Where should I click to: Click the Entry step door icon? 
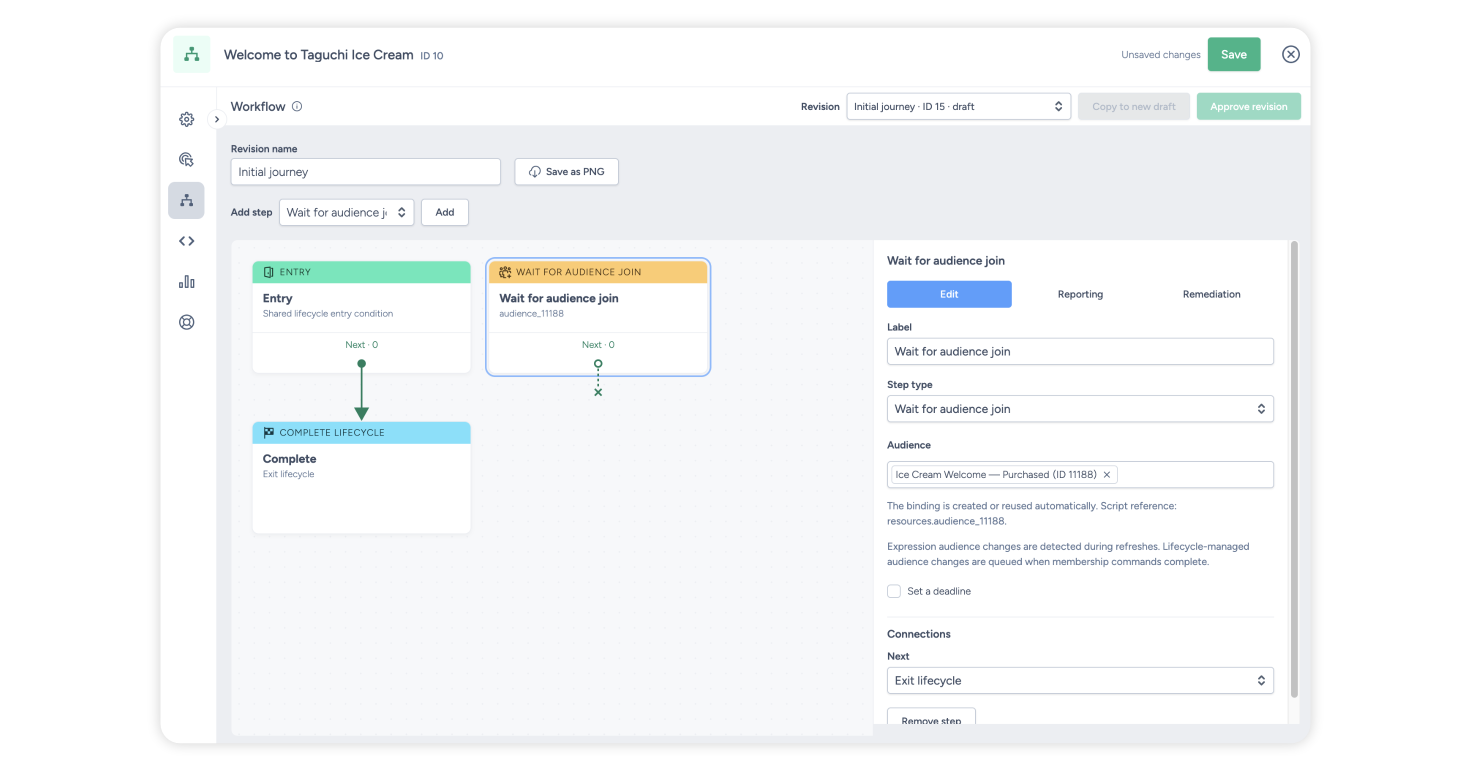[x=268, y=272]
